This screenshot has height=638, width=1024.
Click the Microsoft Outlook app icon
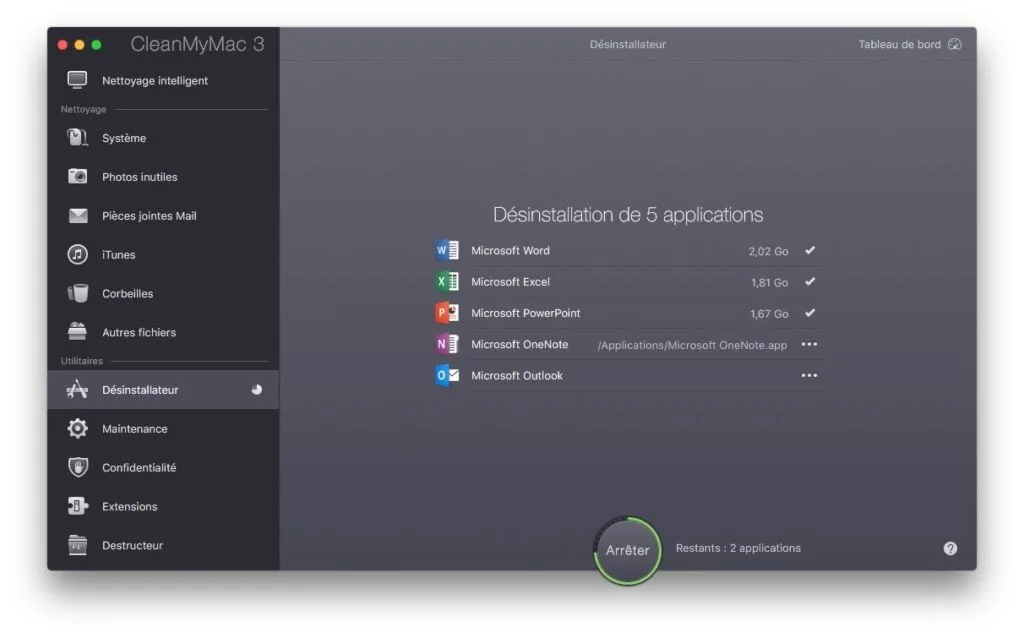pos(447,375)
